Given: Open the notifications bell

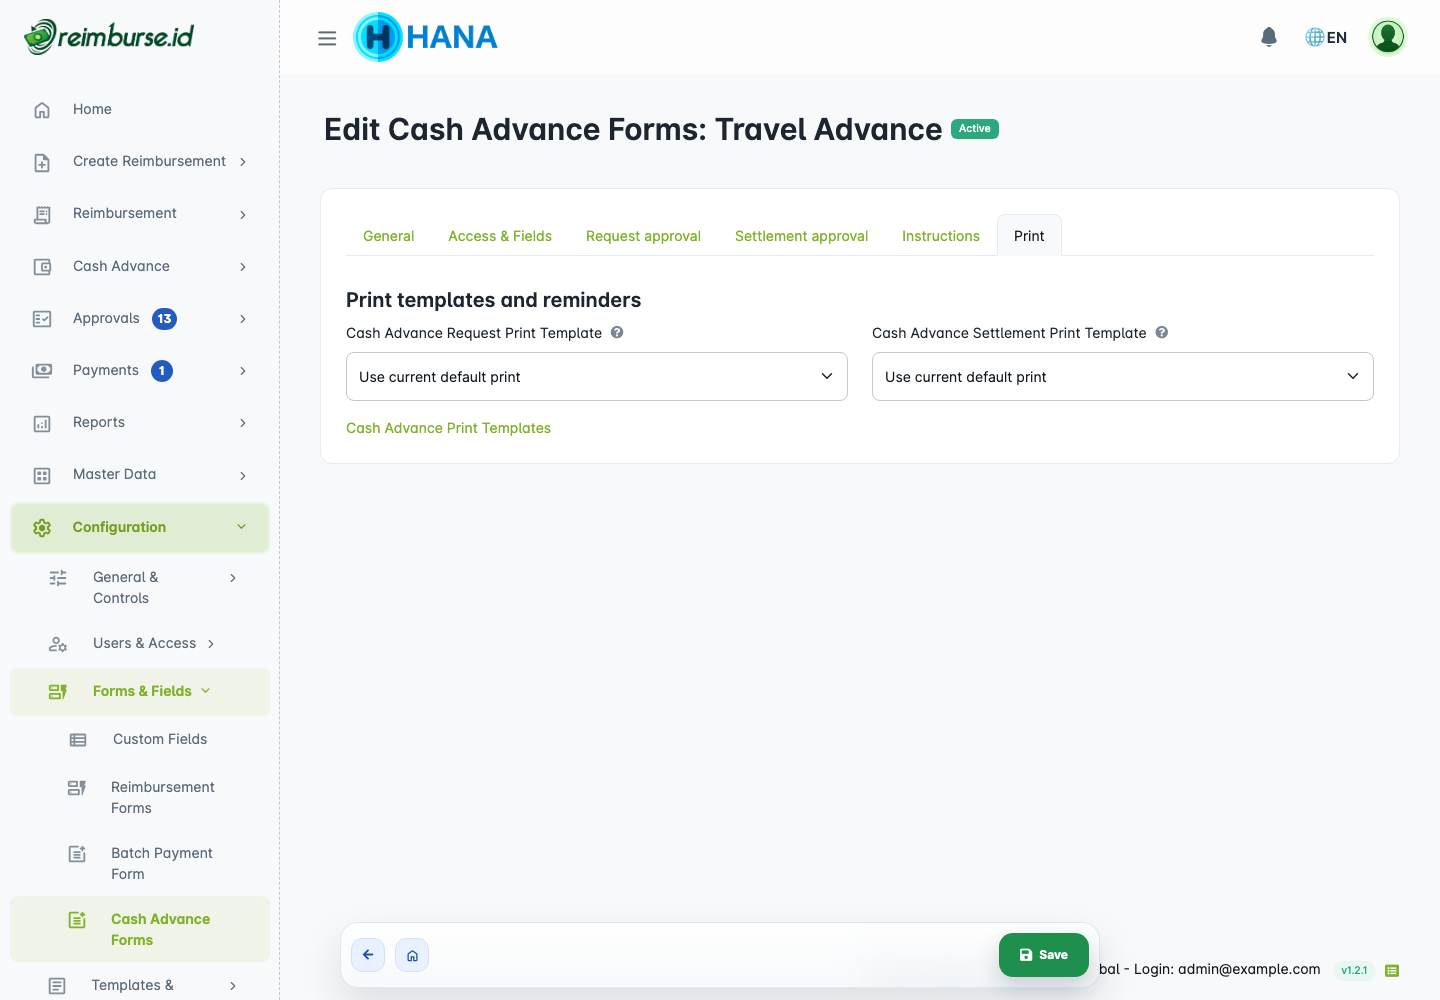Looking at the screenshot, I should (x=1269, y=37).
